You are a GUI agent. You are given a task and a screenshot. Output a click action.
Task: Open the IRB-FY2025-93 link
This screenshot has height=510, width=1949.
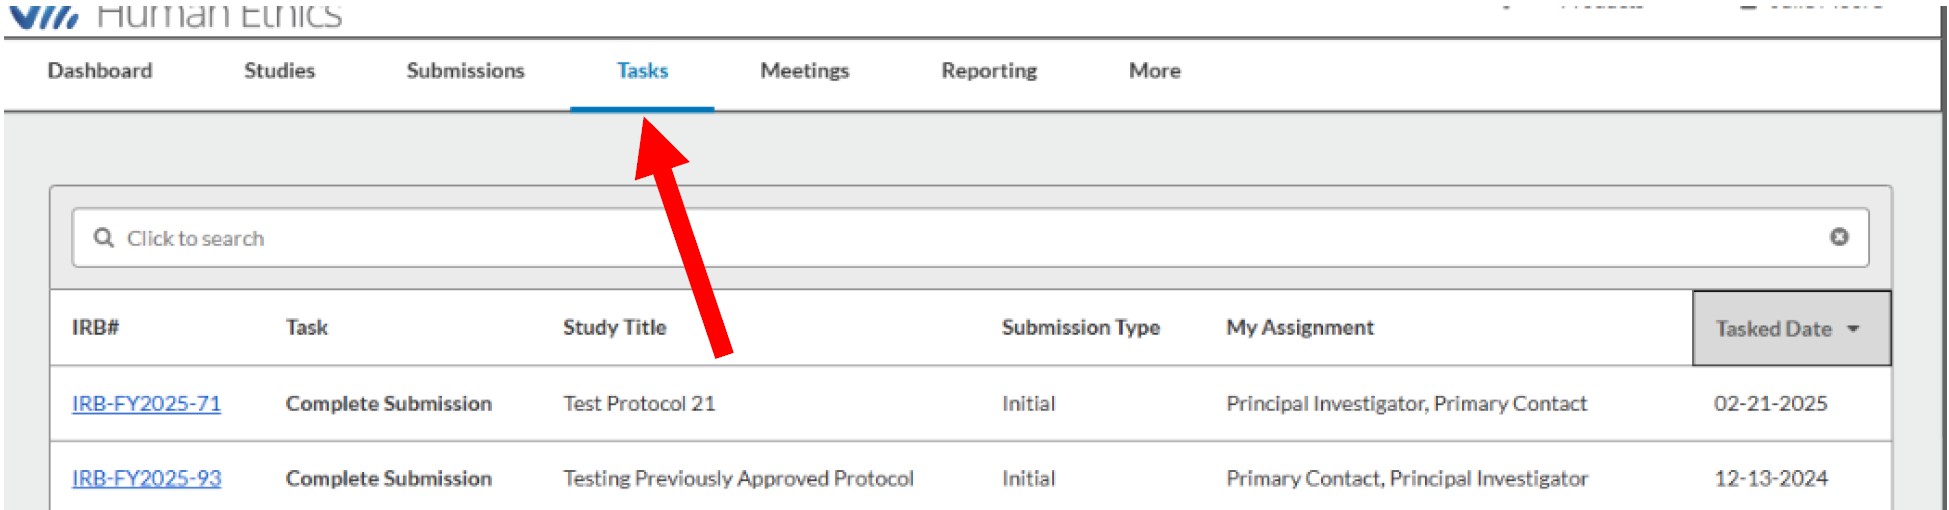[x=146, y=479]
